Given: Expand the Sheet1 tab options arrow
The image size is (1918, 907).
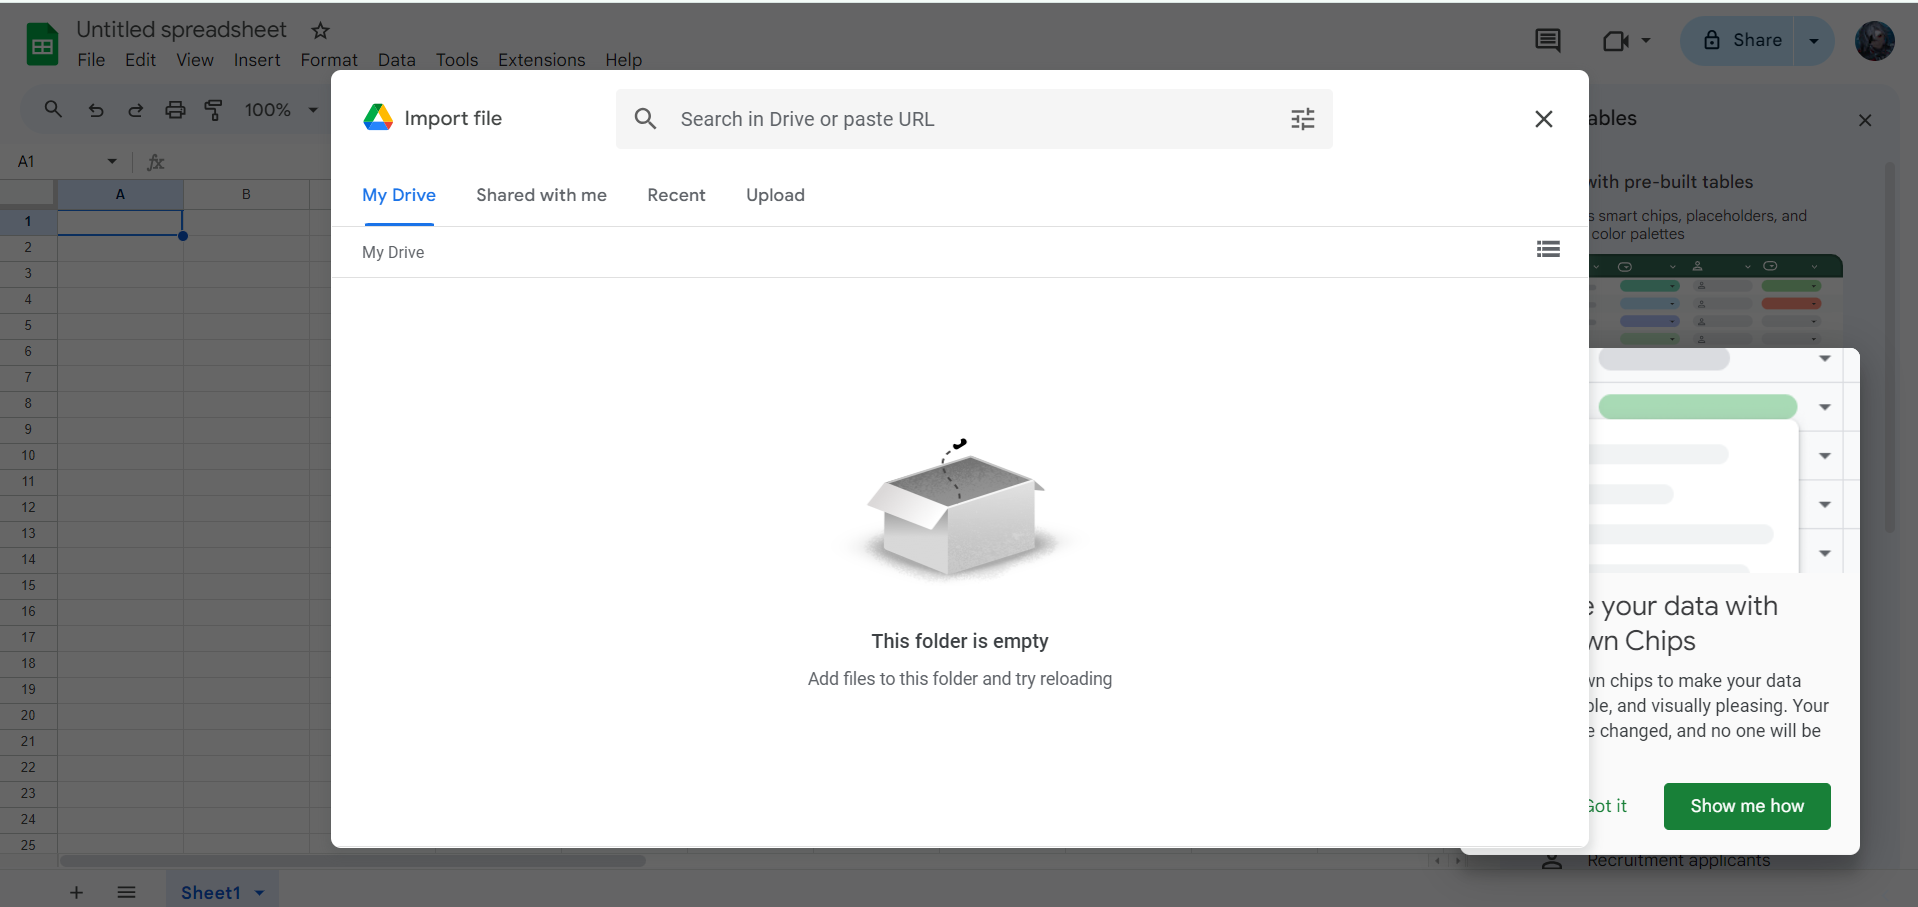Looking at the screenshot, I should point(260,892).
